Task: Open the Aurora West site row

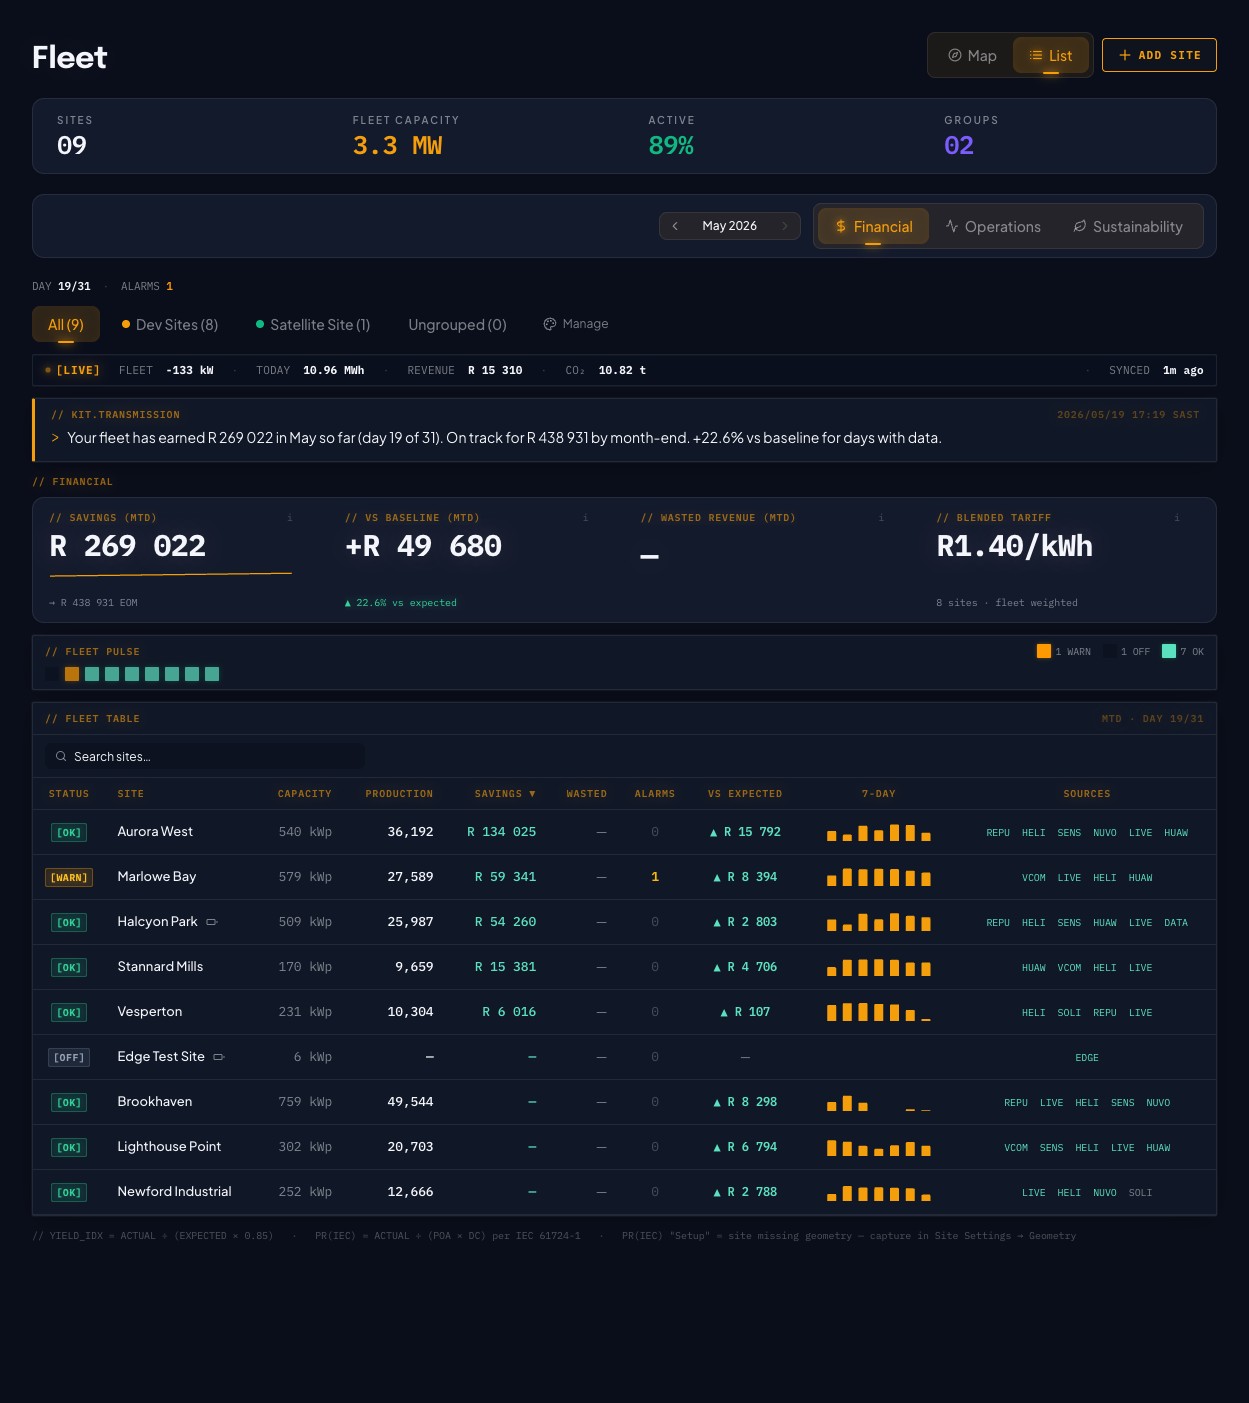Action: tap(624, 832)
